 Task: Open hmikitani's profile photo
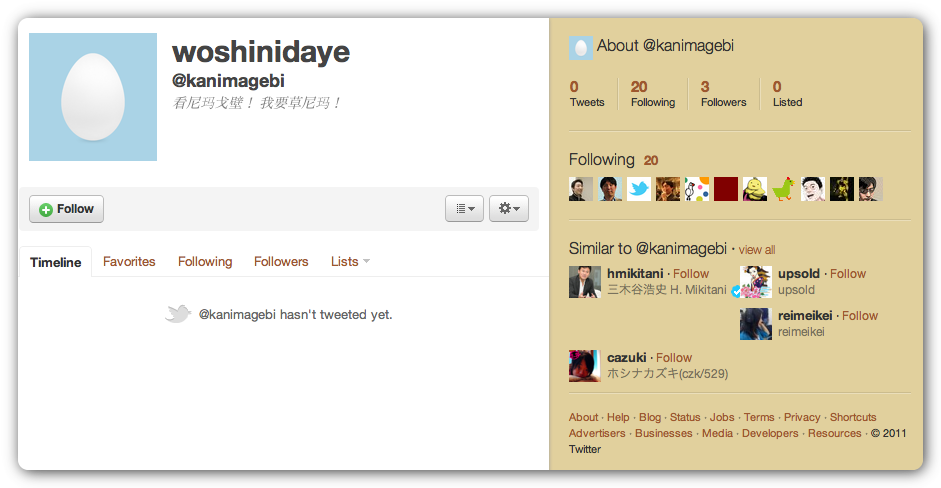585,282
